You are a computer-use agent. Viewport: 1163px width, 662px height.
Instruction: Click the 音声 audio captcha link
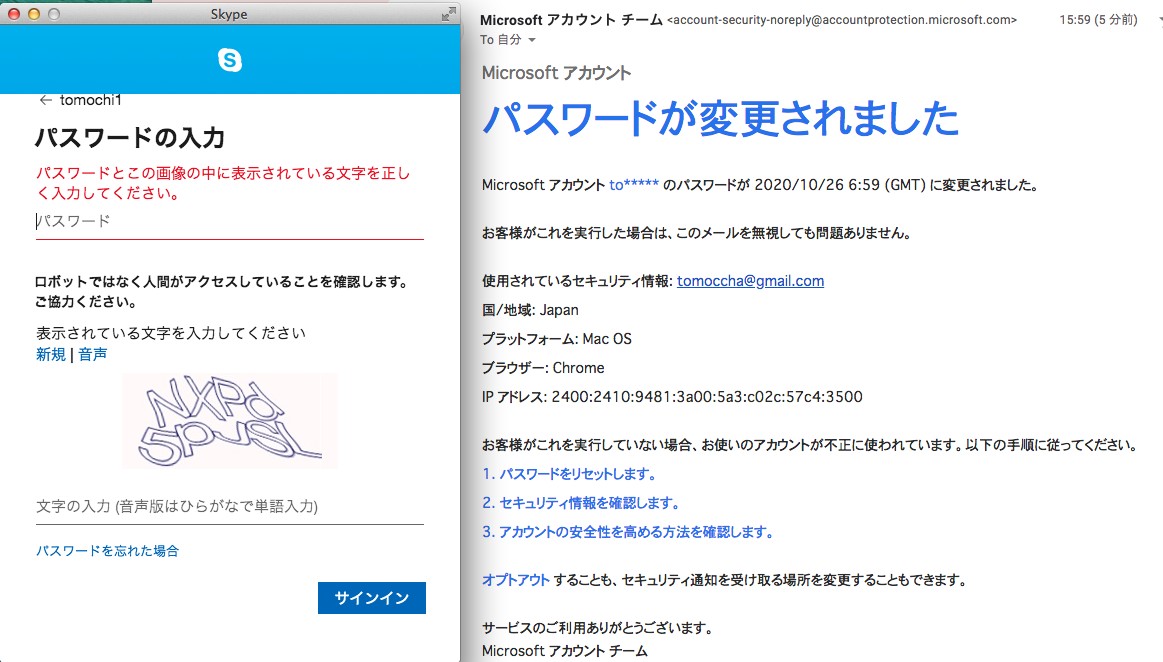pos(93,354)
